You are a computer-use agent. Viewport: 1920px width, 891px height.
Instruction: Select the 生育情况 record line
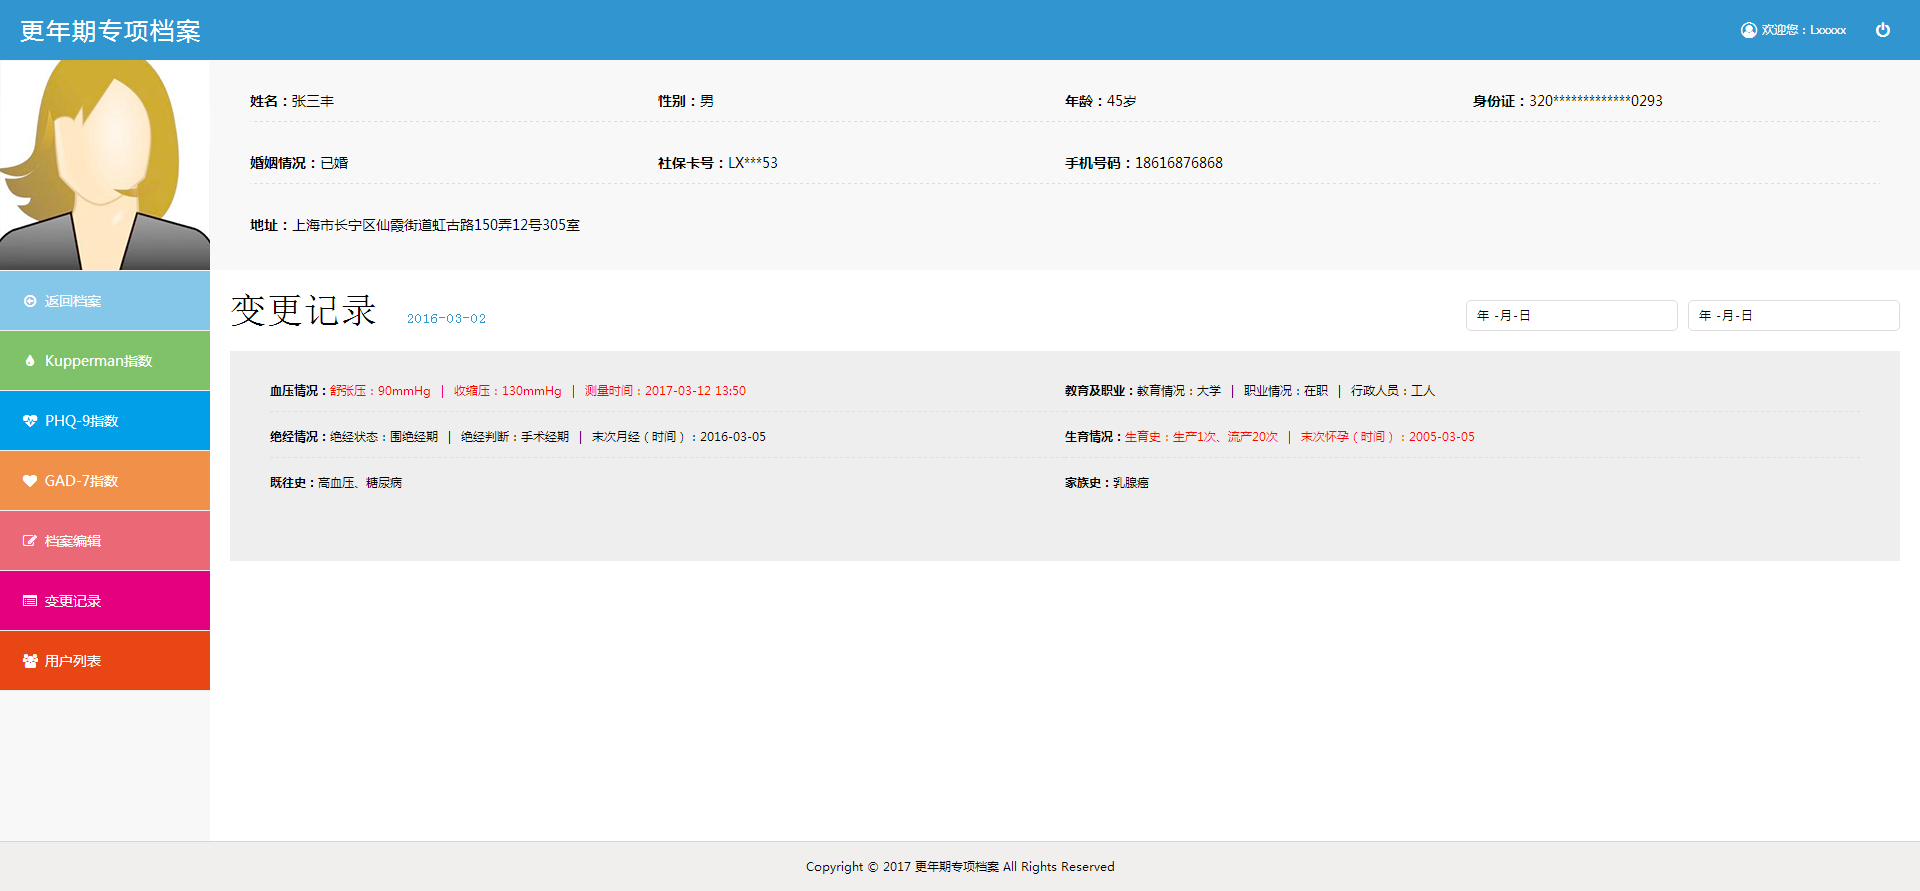(1268, 437)
